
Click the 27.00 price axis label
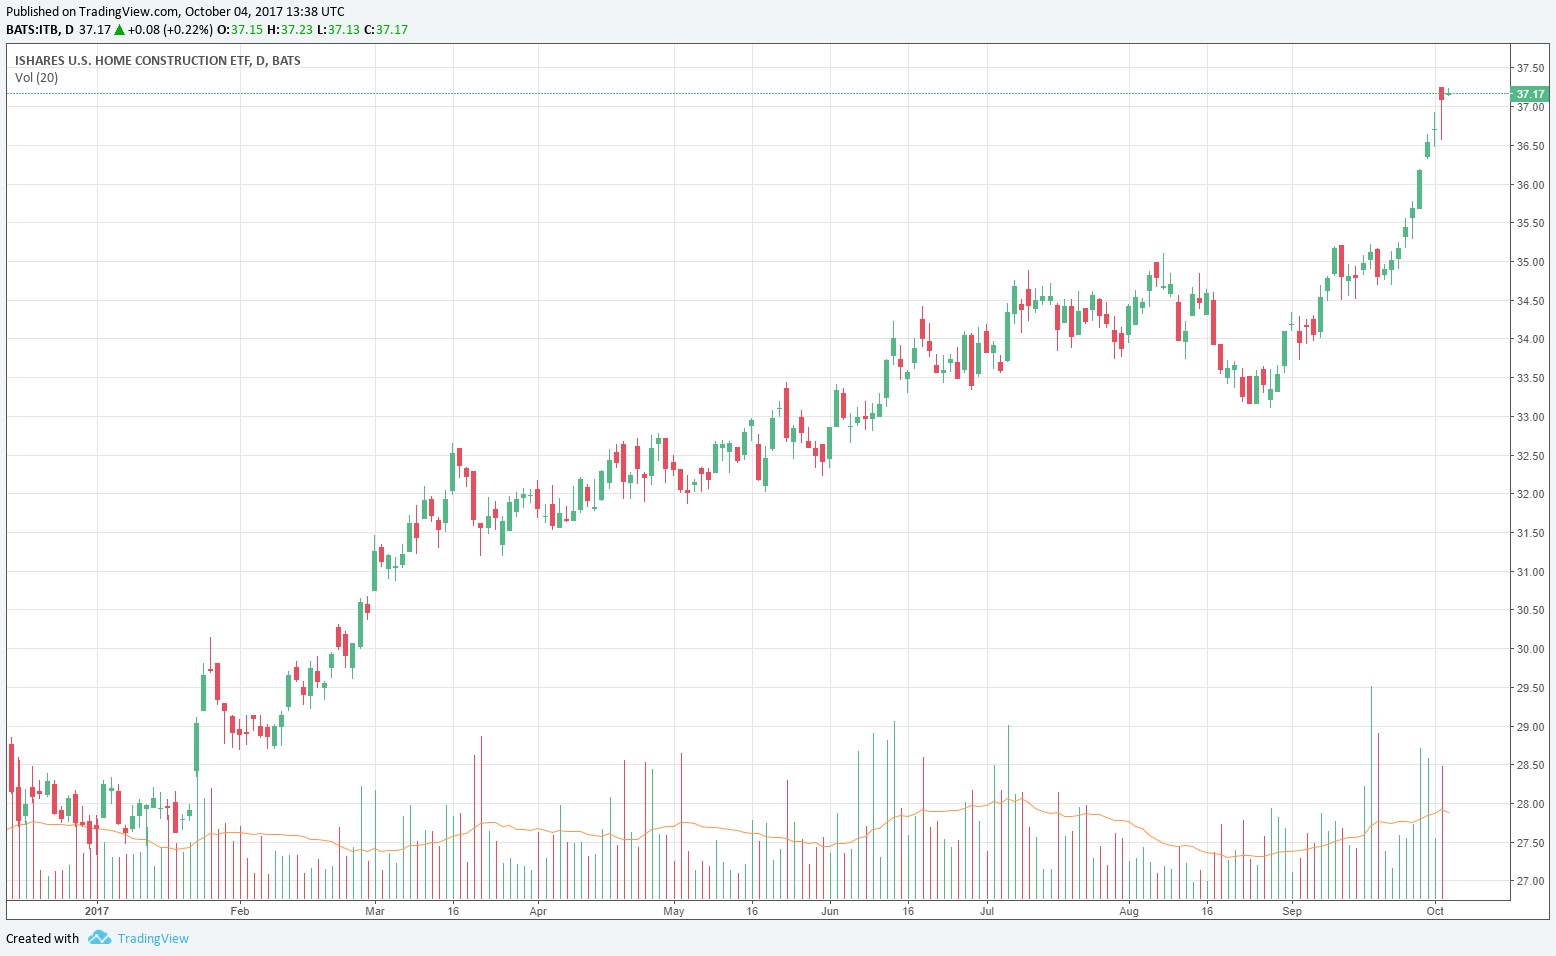point(1529,881)
